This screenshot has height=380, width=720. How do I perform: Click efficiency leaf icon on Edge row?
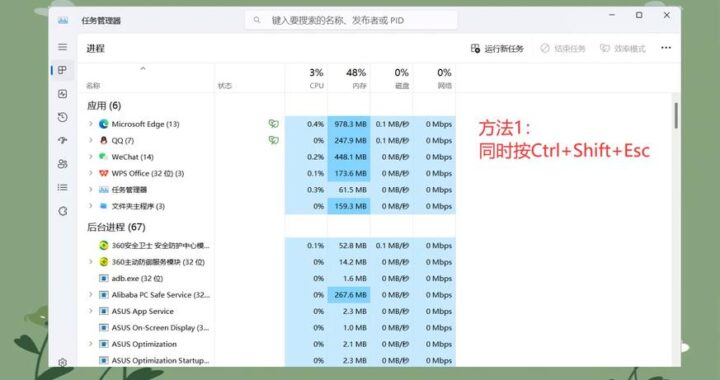pyautogui.click(x=273, y=123)
